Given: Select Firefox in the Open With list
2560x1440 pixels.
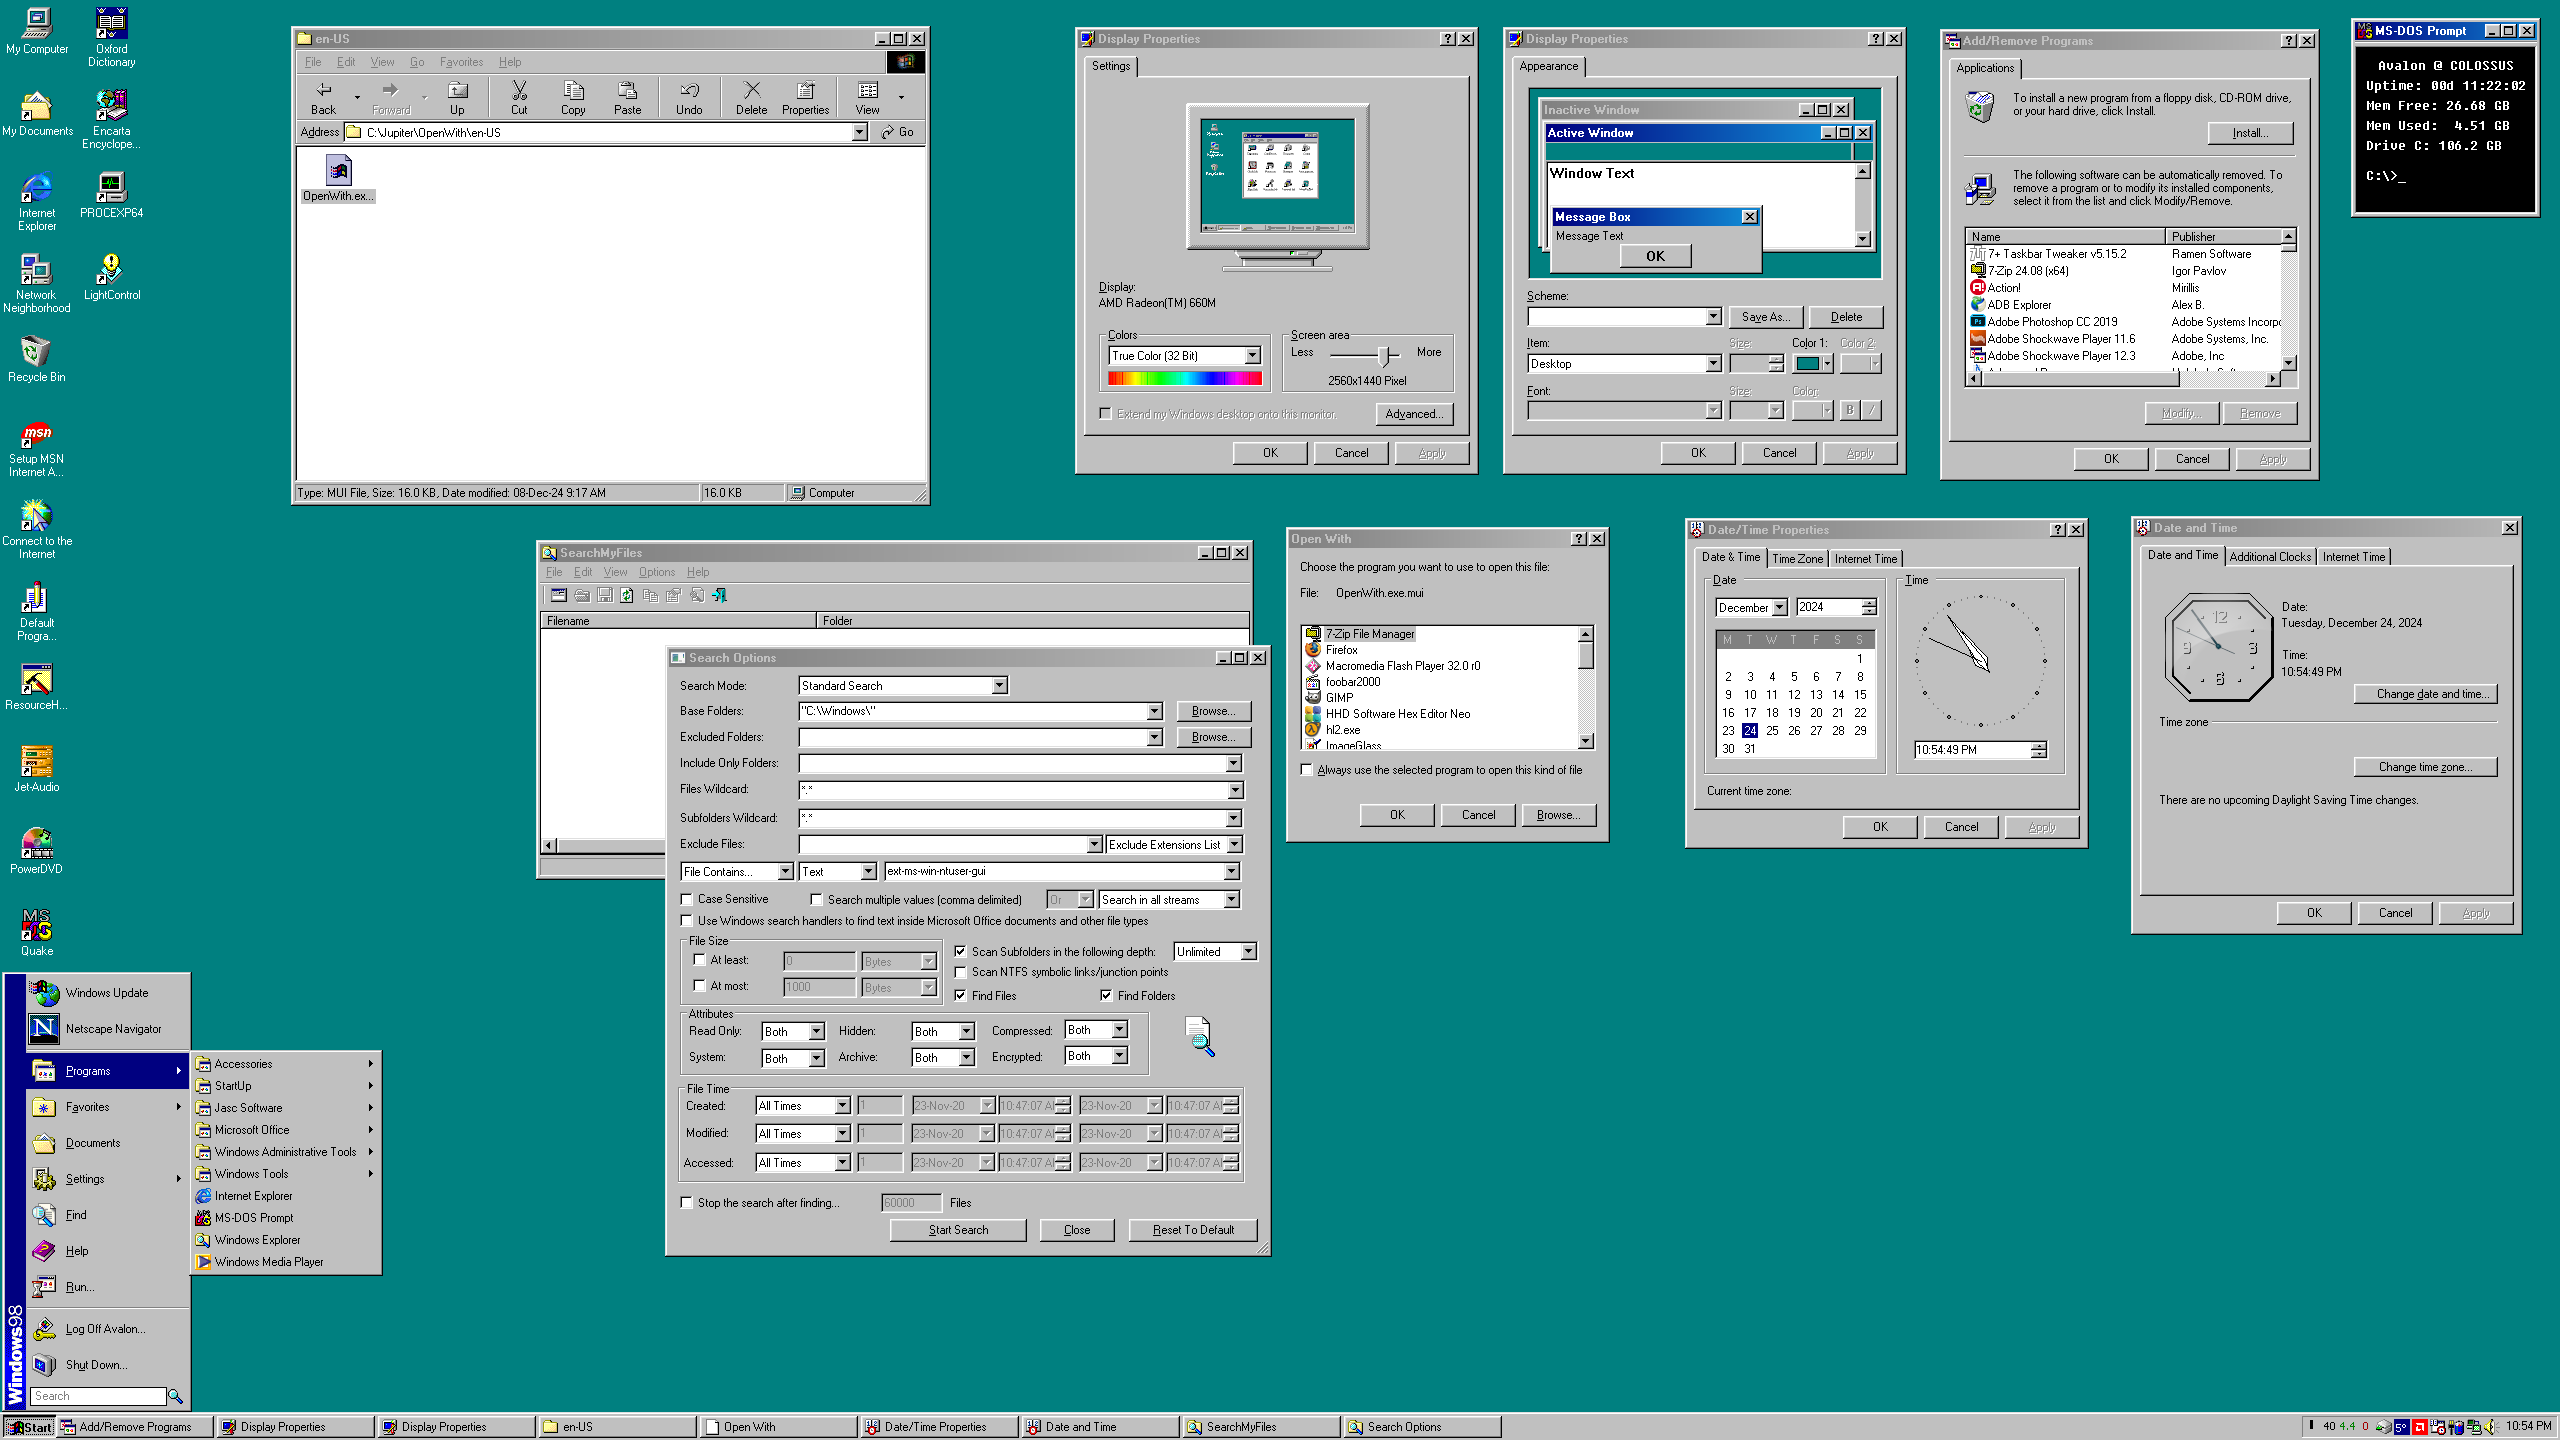Looking at the screenshot, I should tap(1341, 650).
